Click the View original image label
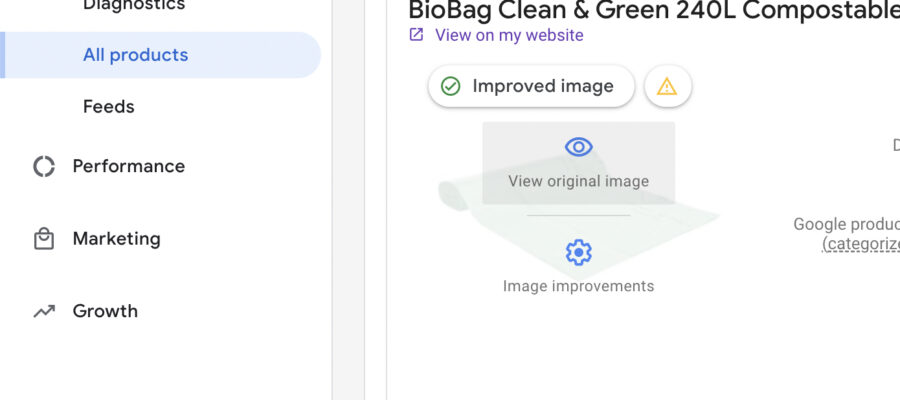 click(578, 182)
